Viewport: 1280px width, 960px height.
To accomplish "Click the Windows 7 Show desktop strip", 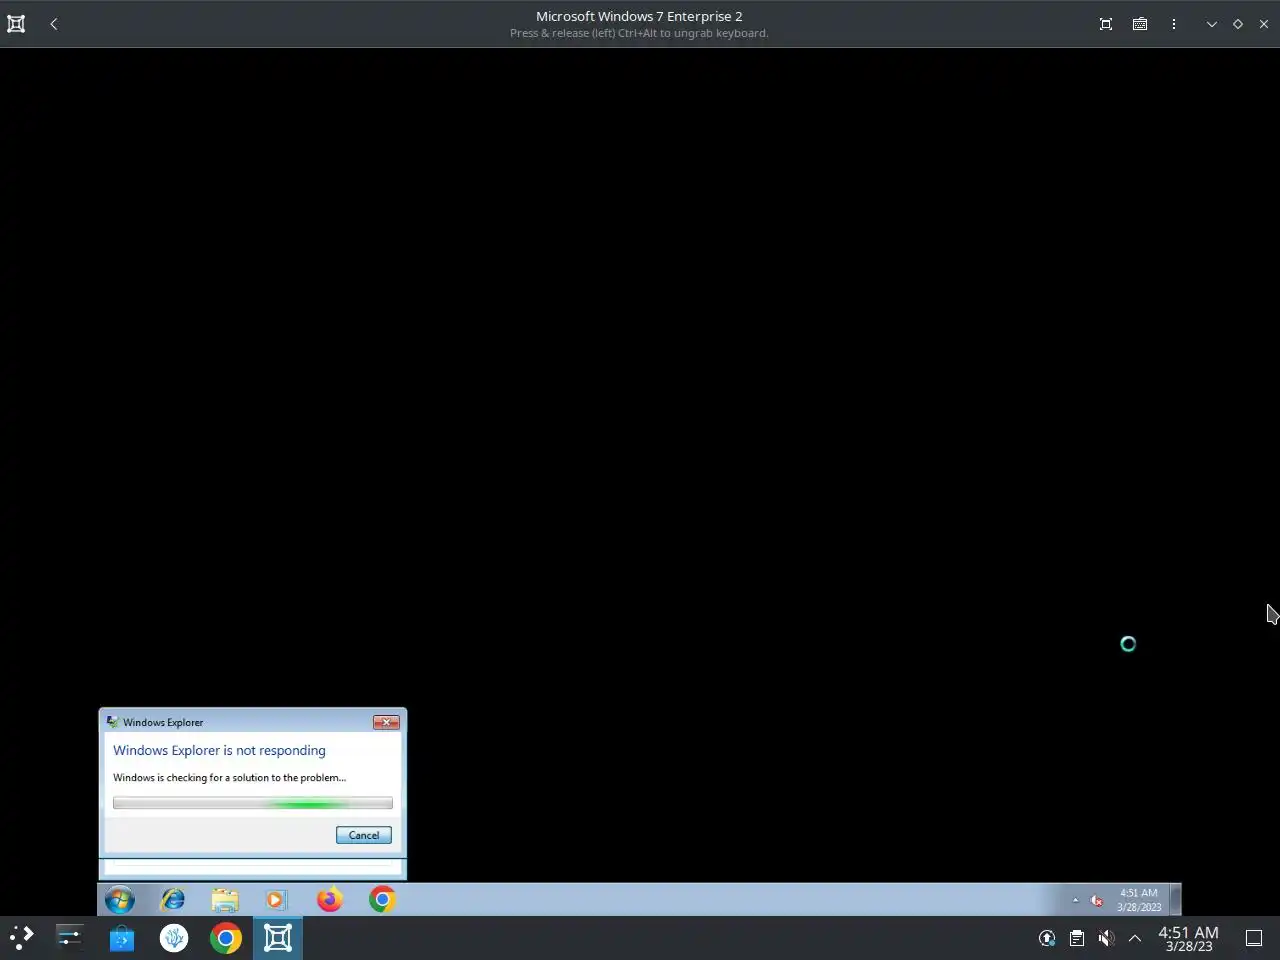I will point(1176,900).
